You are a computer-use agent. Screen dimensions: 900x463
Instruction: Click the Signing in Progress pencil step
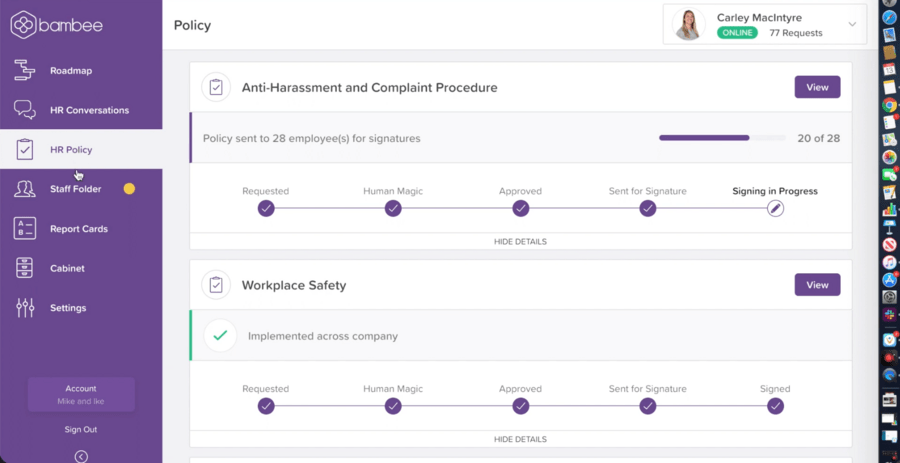pos(775,208)
